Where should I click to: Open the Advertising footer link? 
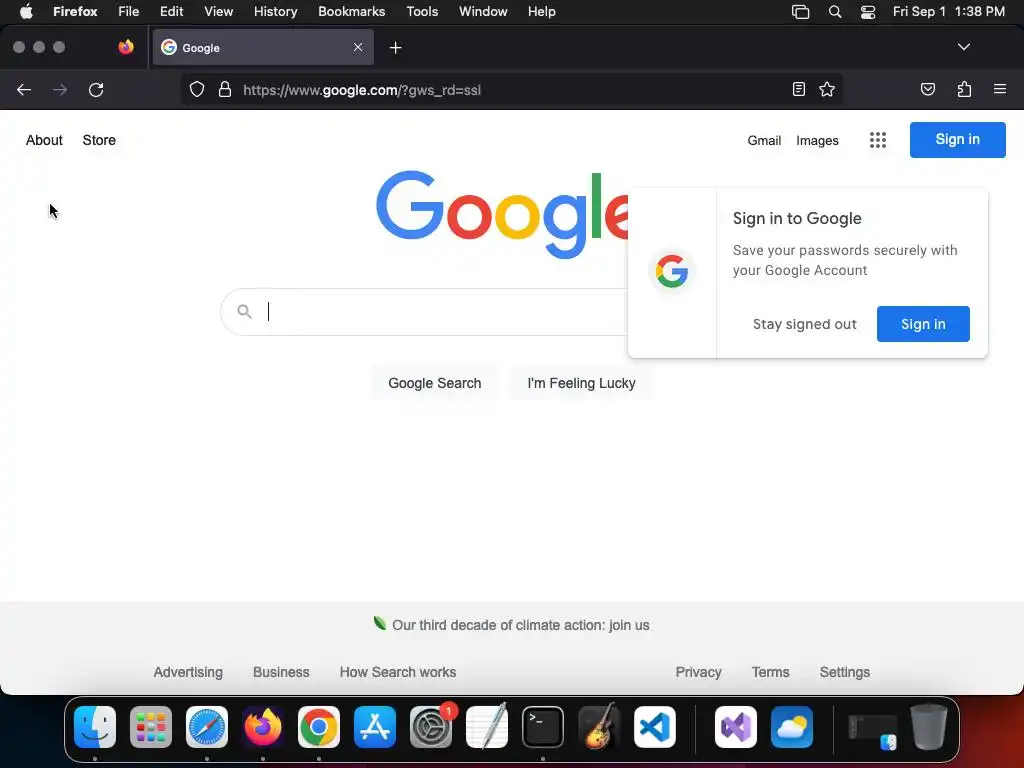(188, 672)
